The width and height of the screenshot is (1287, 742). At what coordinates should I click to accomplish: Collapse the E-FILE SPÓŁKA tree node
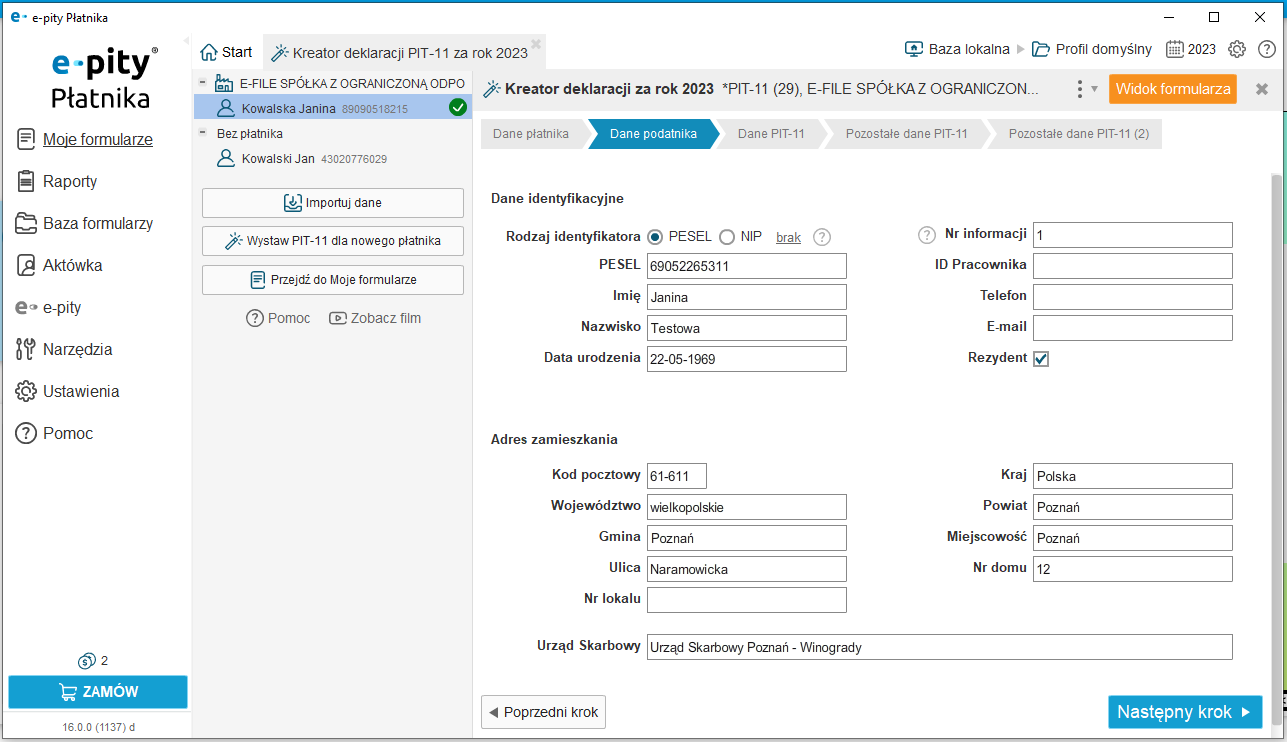[203, 83]
